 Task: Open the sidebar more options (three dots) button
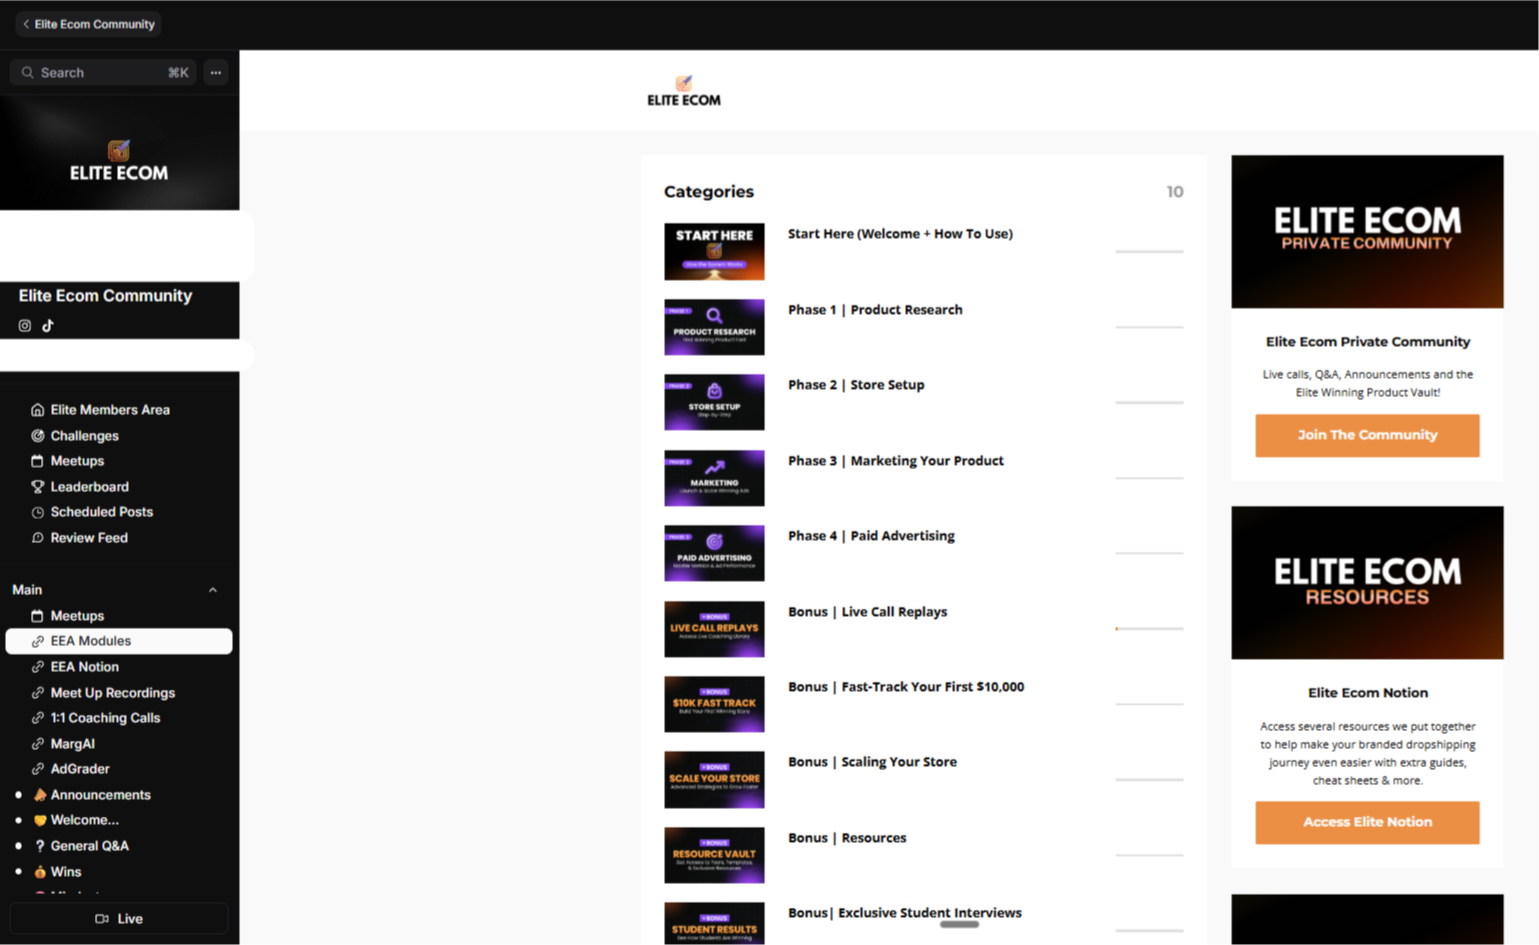216,73
